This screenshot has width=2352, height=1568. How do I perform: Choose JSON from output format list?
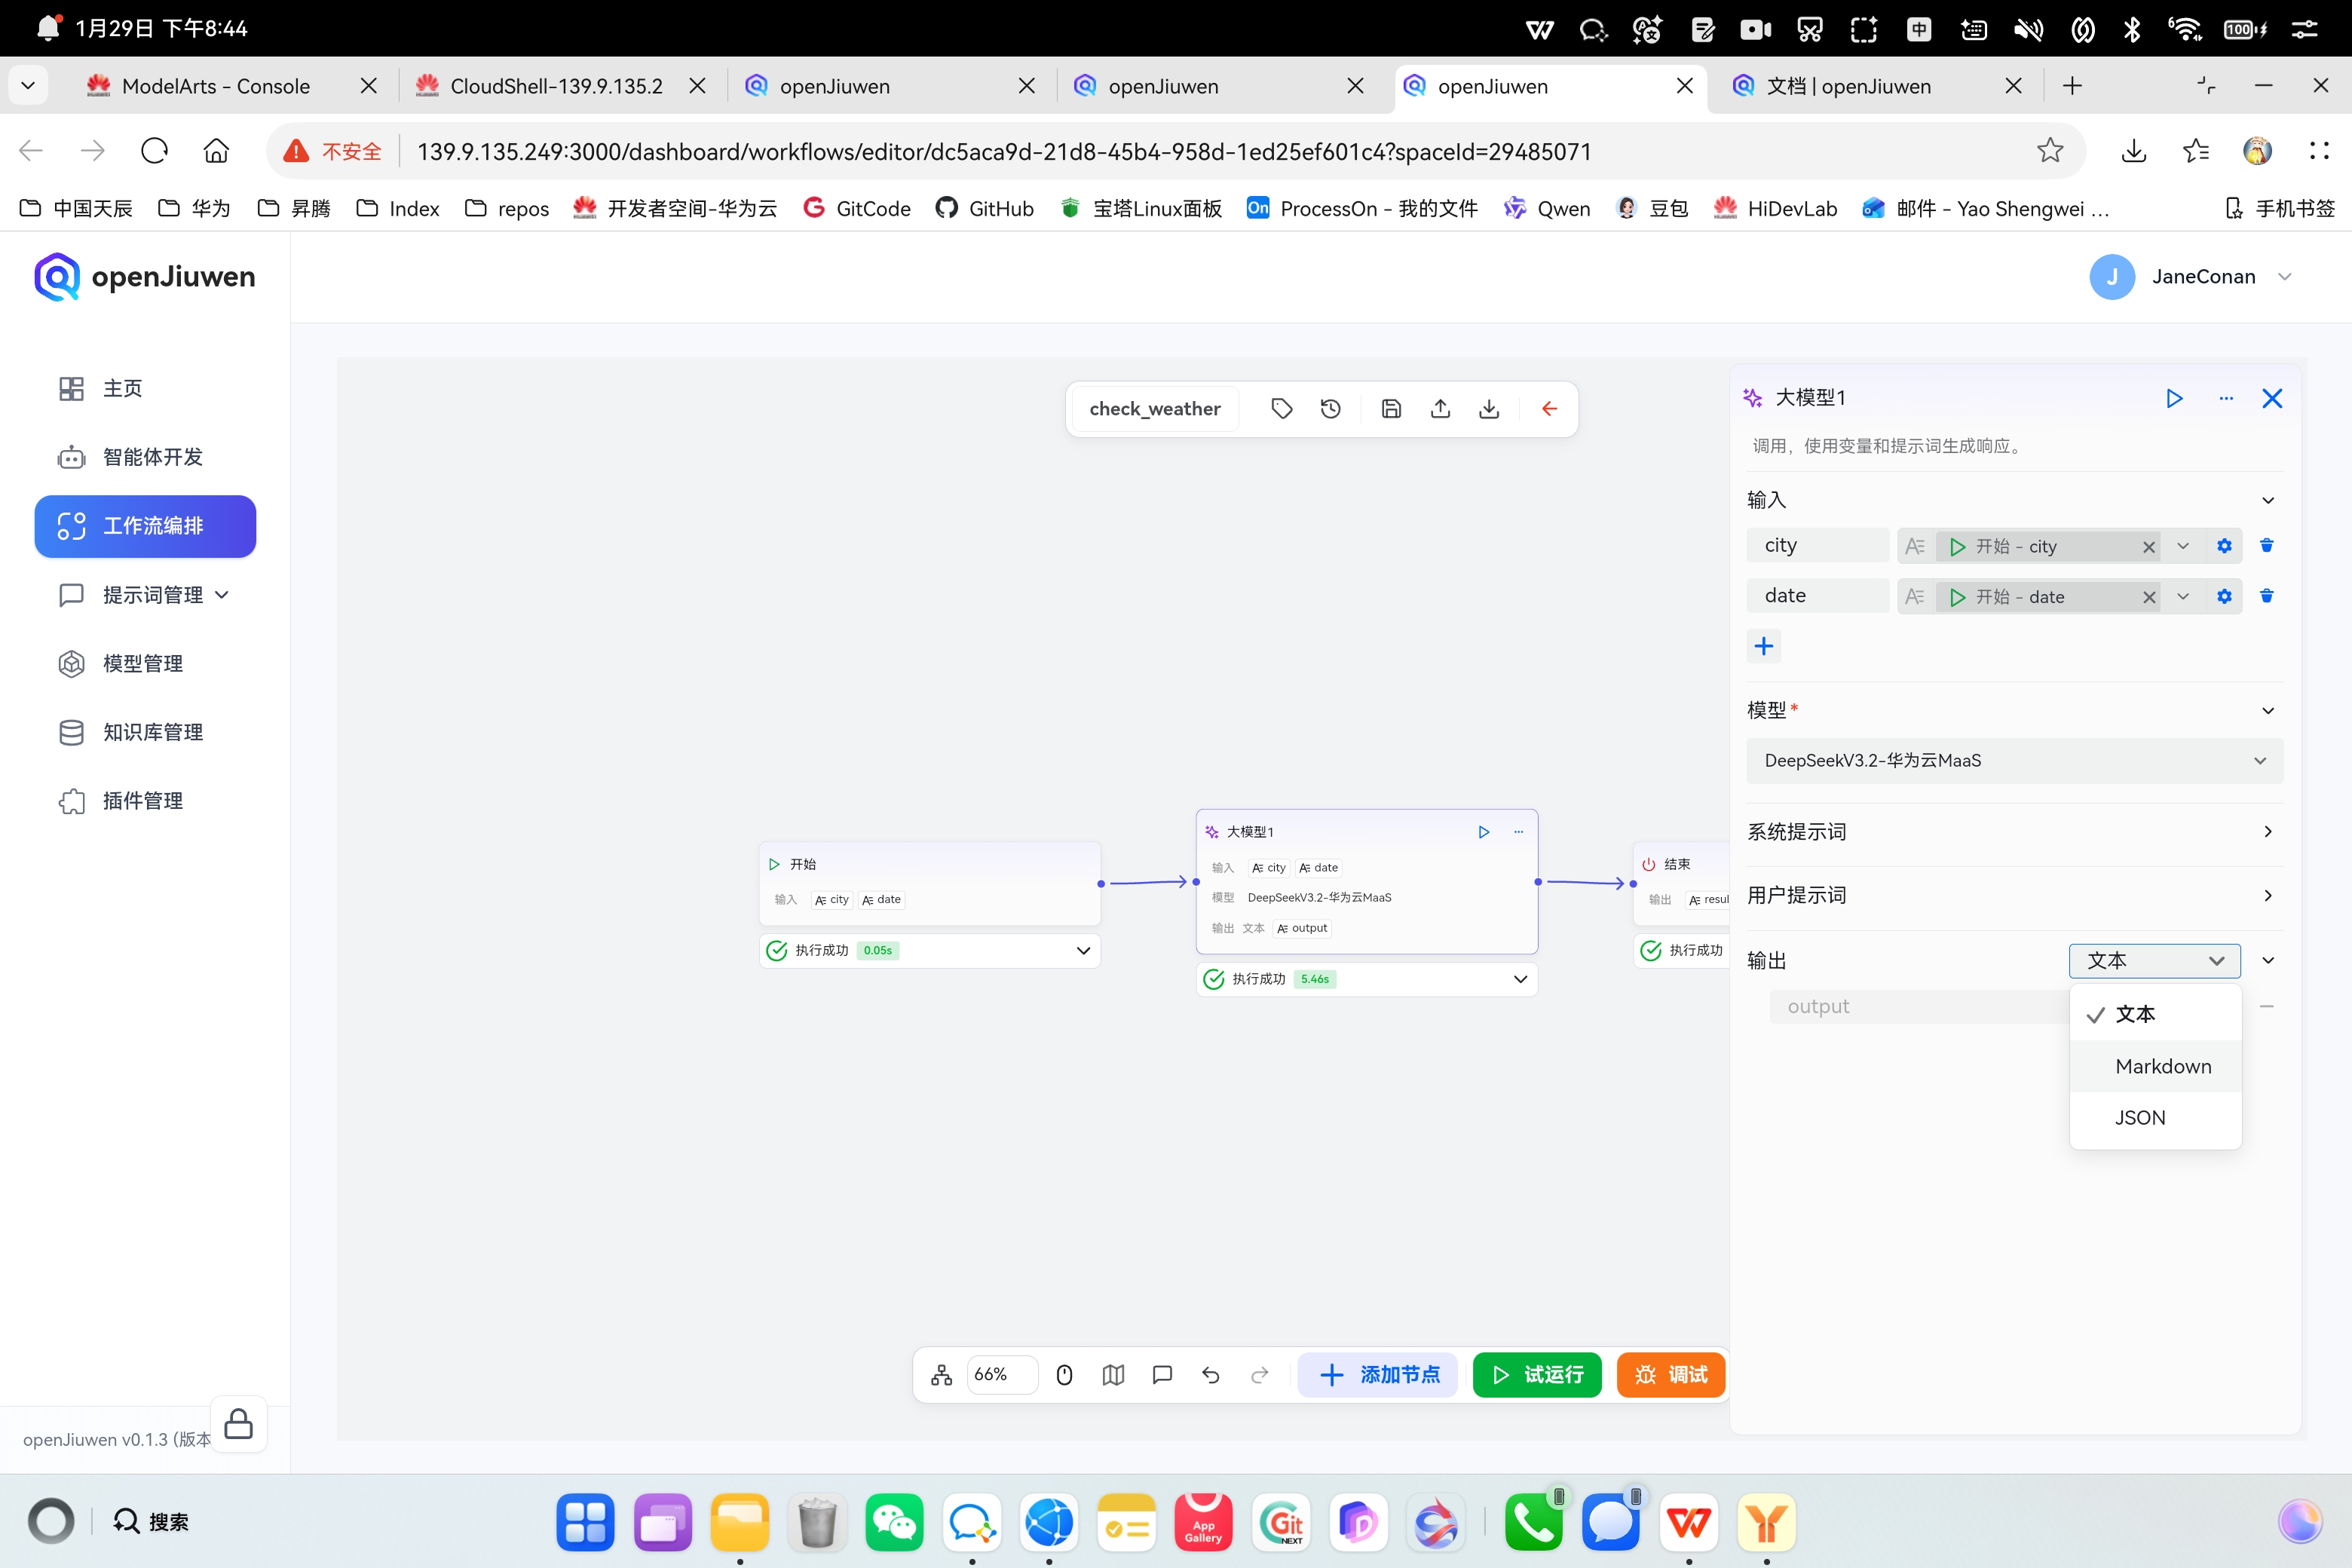tap(2139, 1117)
